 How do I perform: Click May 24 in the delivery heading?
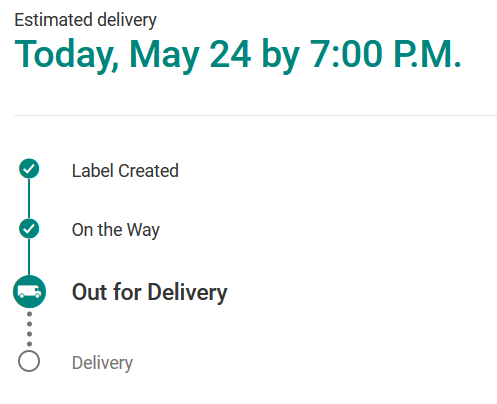click(190, 54)
